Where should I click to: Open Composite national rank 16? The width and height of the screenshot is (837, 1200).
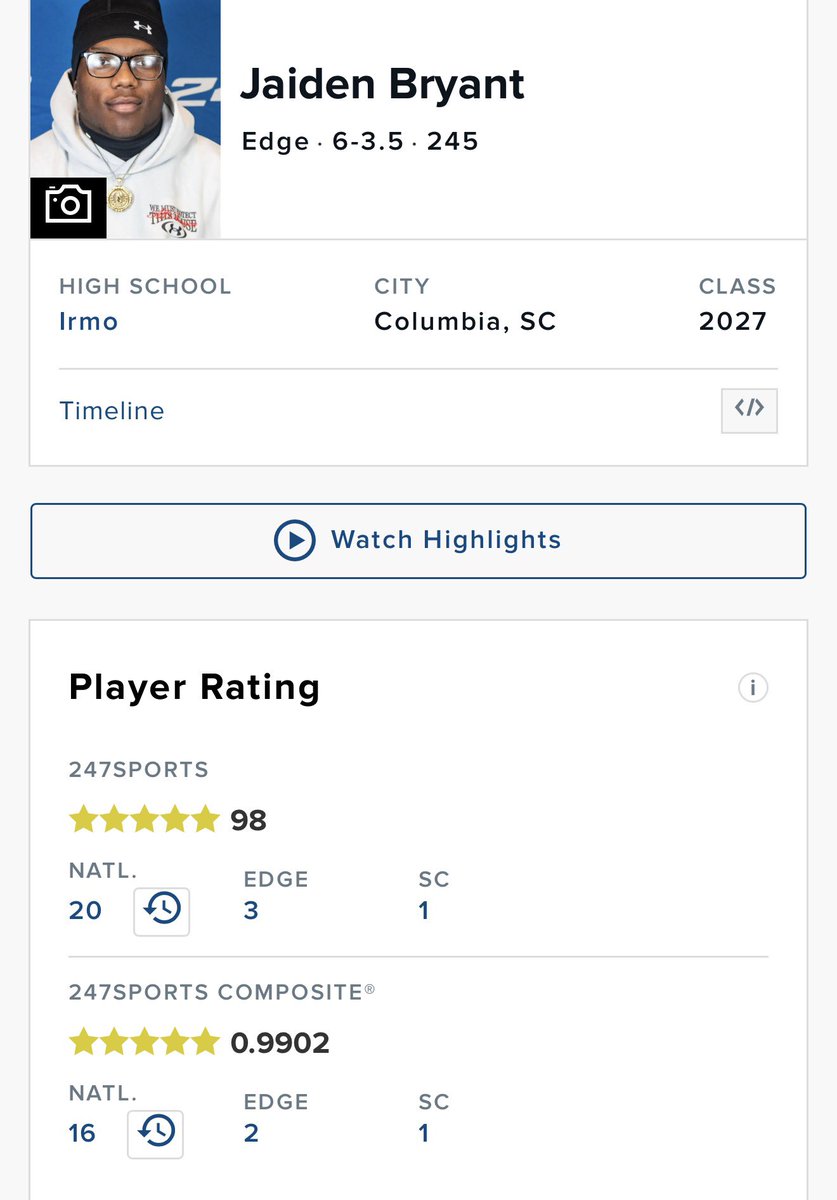click(82, 1133)
